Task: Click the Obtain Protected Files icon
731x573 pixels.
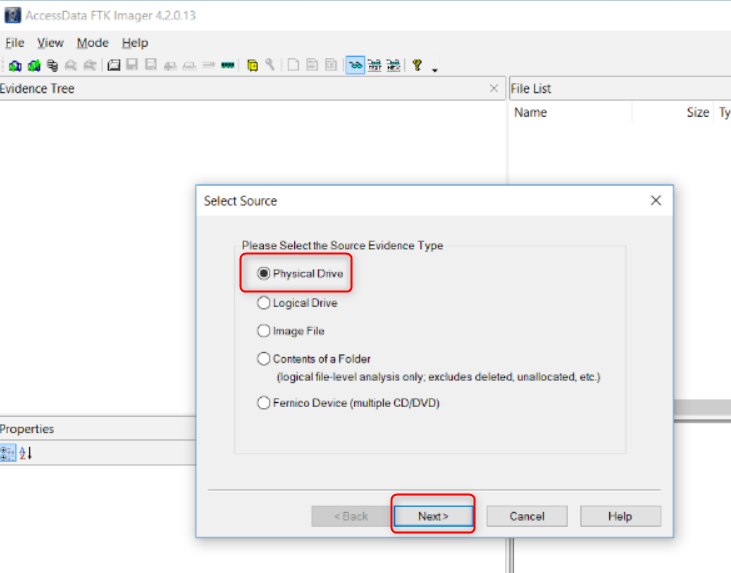Action: (253, 65)
